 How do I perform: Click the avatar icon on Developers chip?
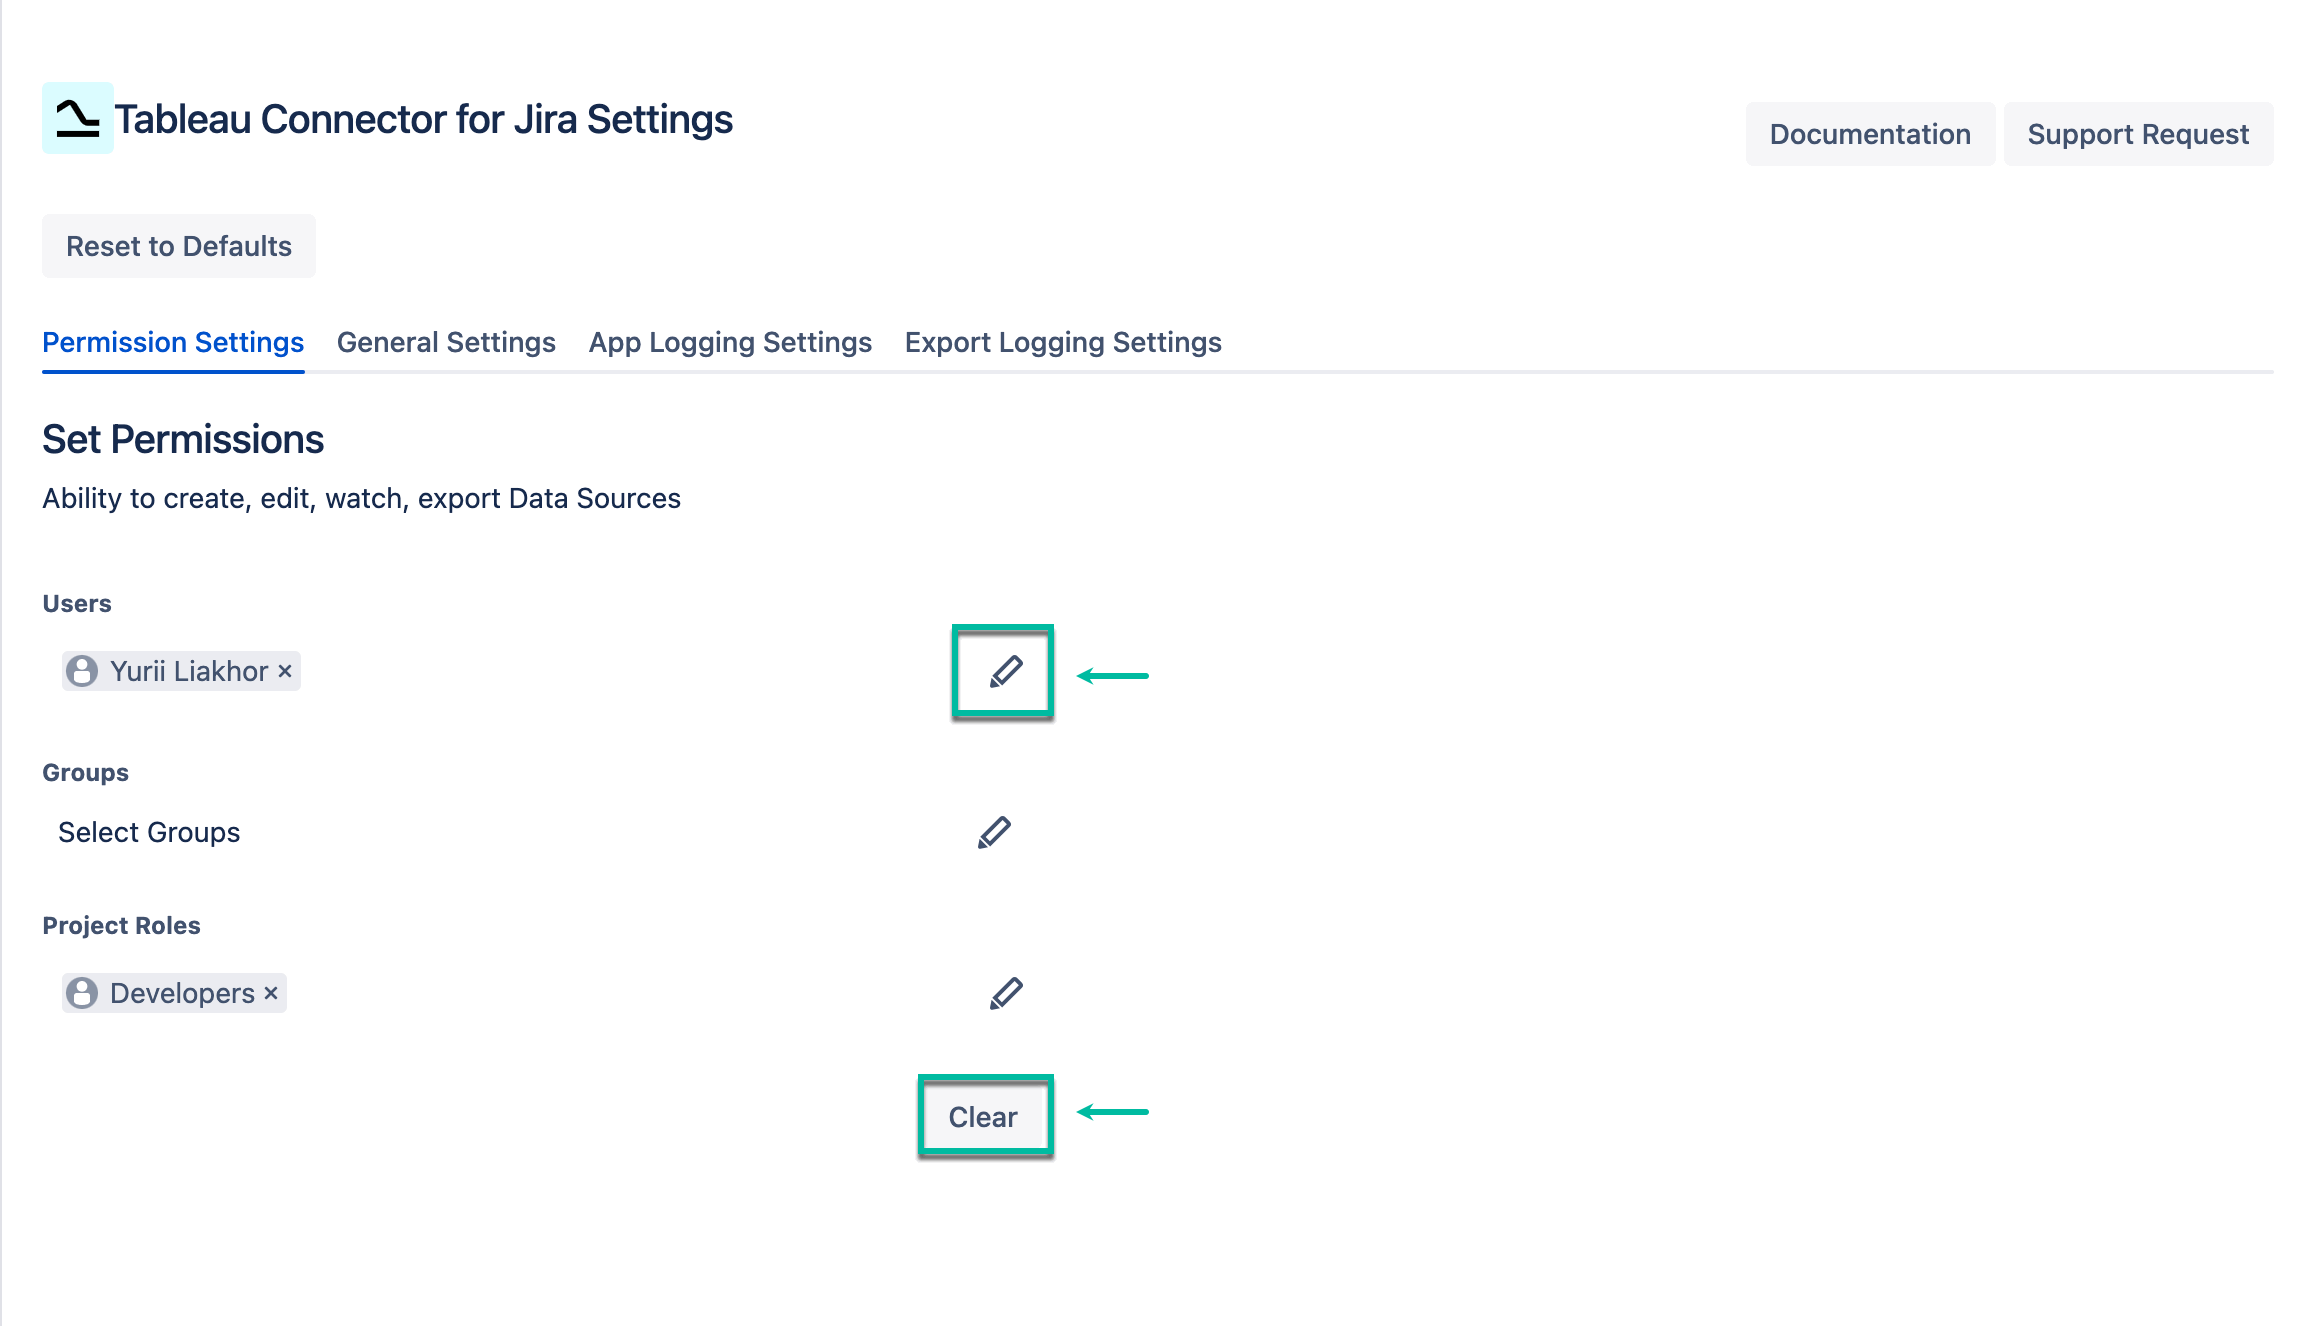[83, 992]
